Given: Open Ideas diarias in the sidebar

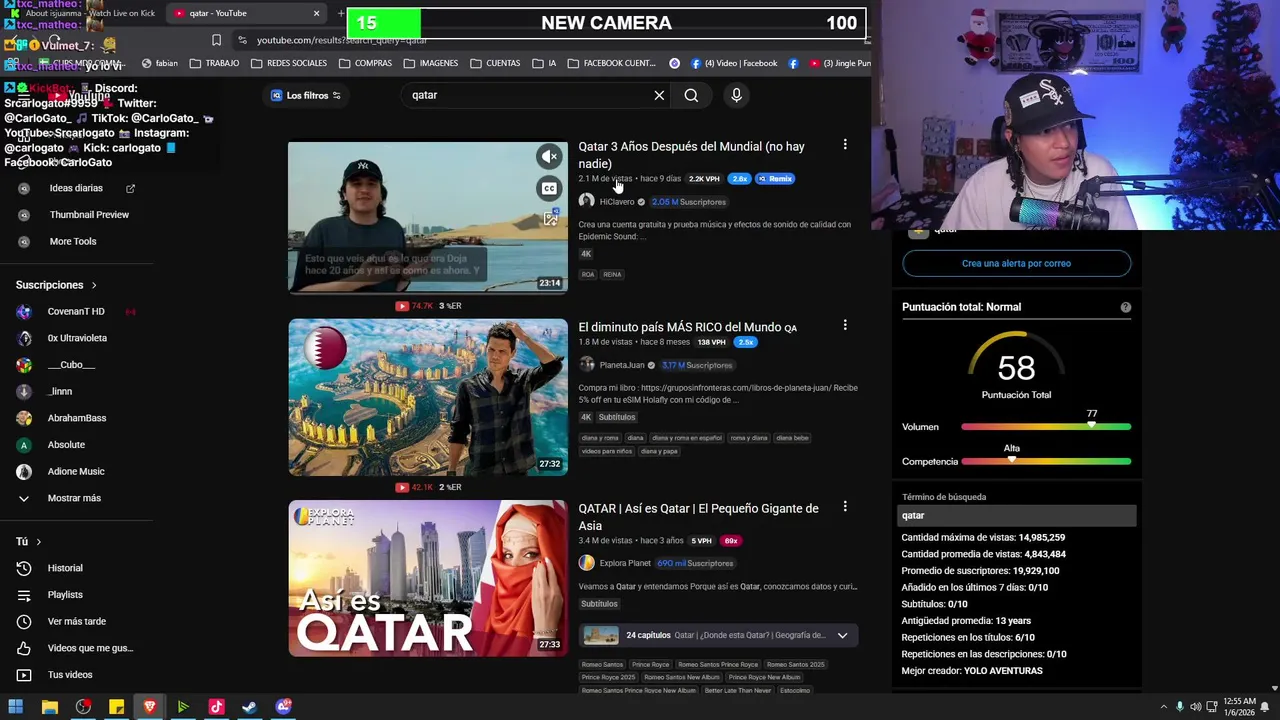Looking at the screenshot, I should coord(77,188).
